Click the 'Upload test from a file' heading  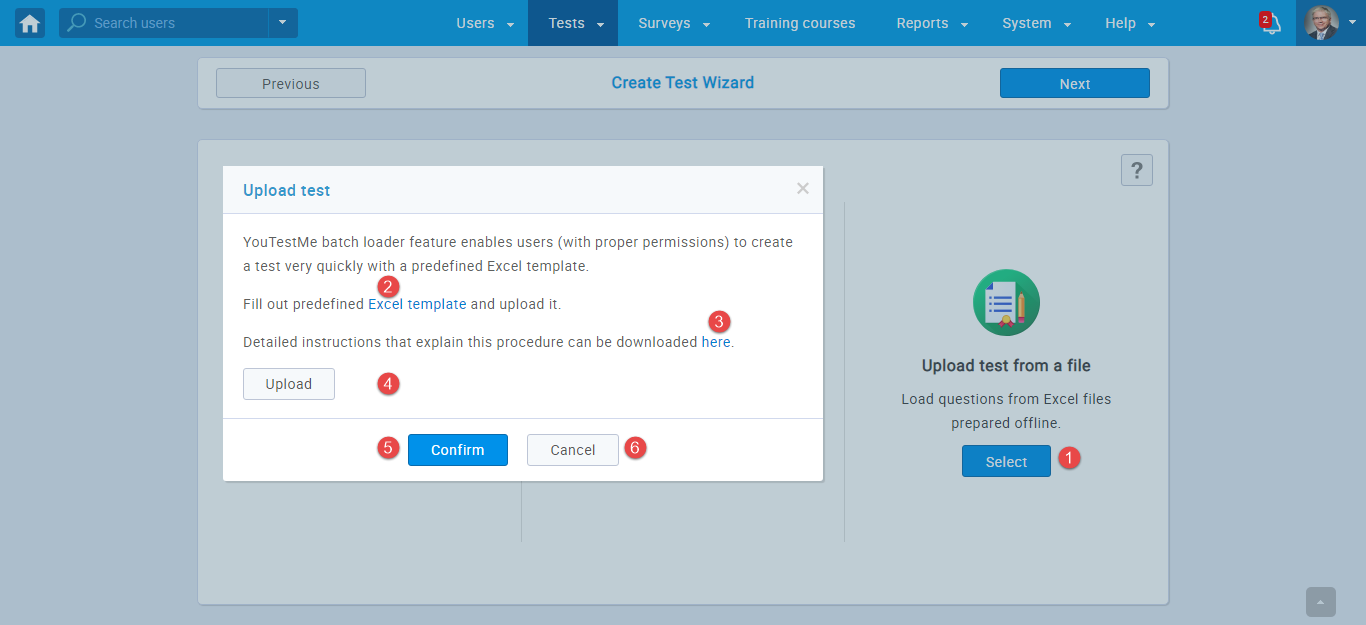coord(1006,366)
